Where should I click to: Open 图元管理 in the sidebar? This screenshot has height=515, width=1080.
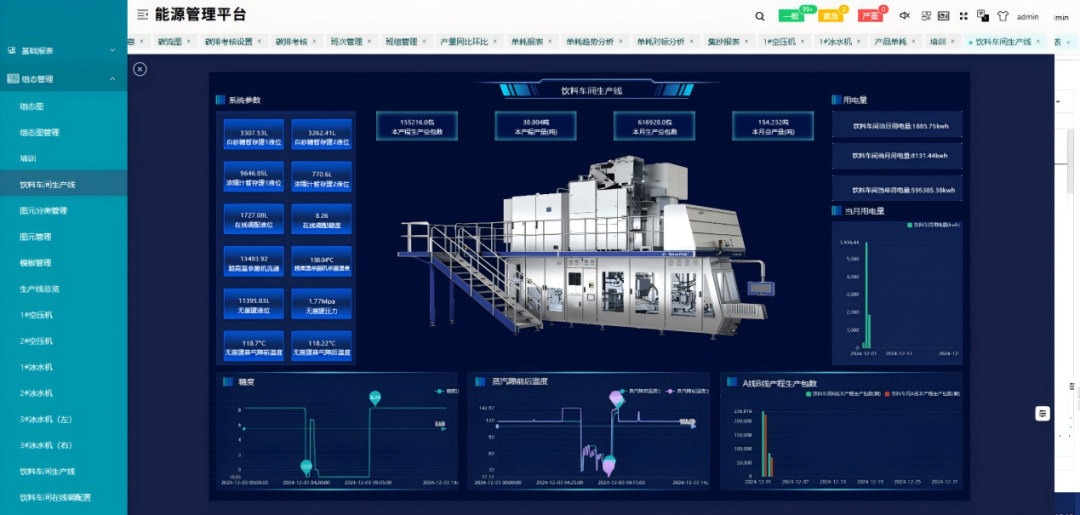pos(36,236)
